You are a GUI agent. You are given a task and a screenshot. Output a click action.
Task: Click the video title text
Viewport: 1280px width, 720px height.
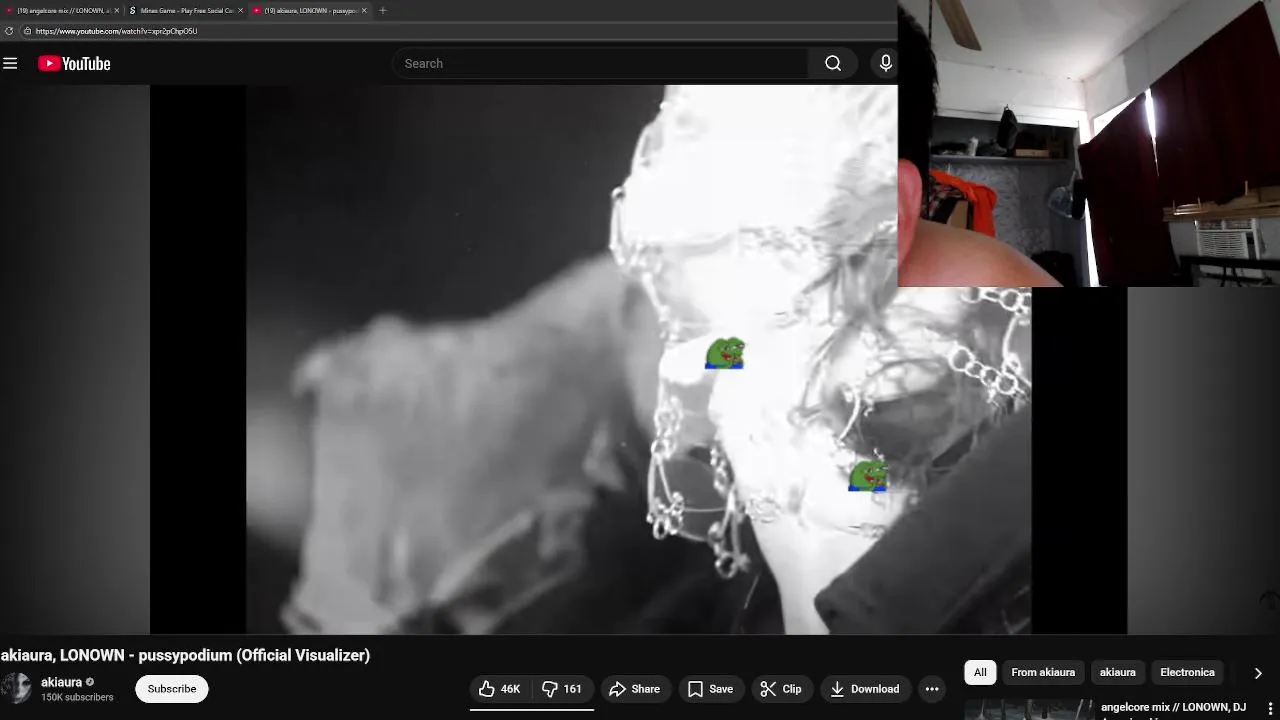[x=185, y=655]
